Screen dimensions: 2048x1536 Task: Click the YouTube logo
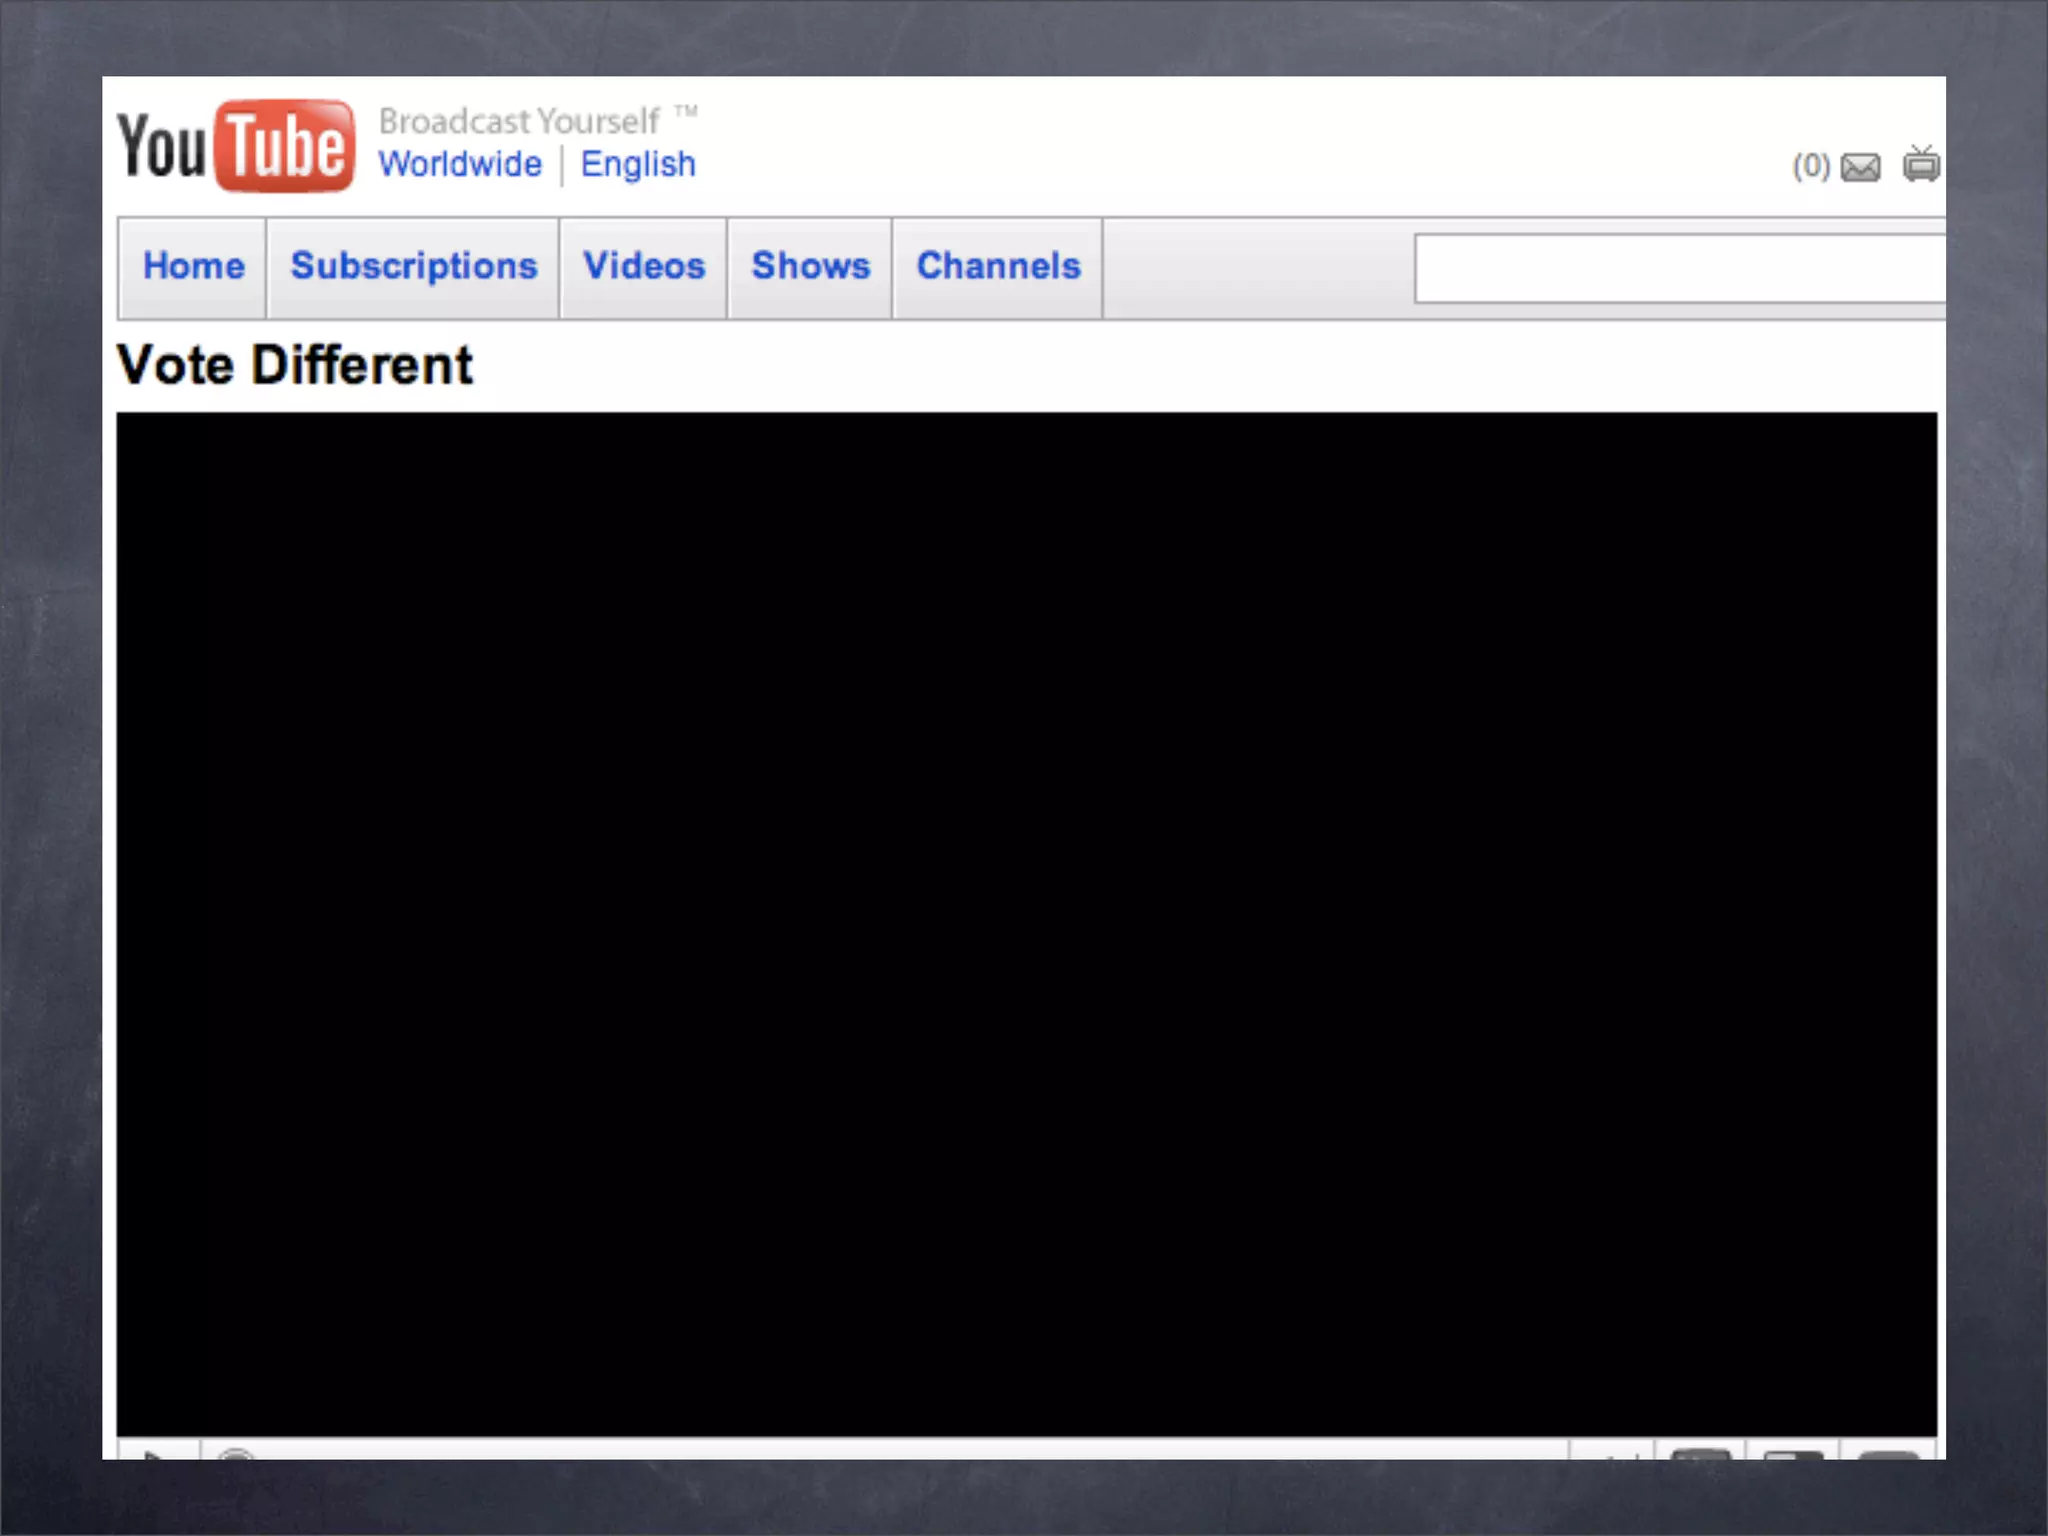(x=236, y=146)
